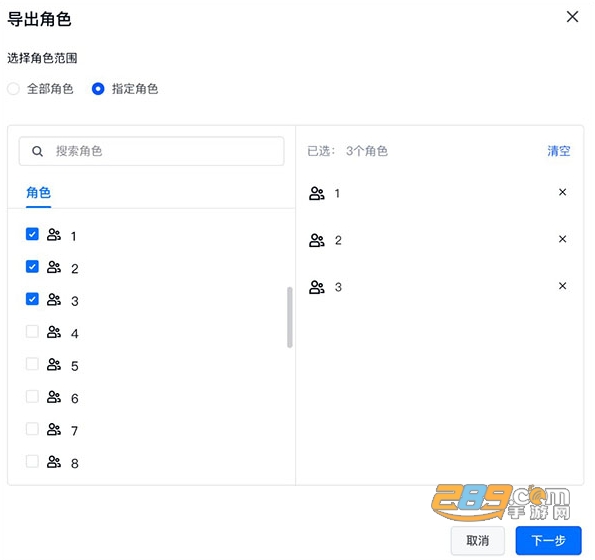
Task: Check role 6 checkbox
Action: (x=32, y=396)
